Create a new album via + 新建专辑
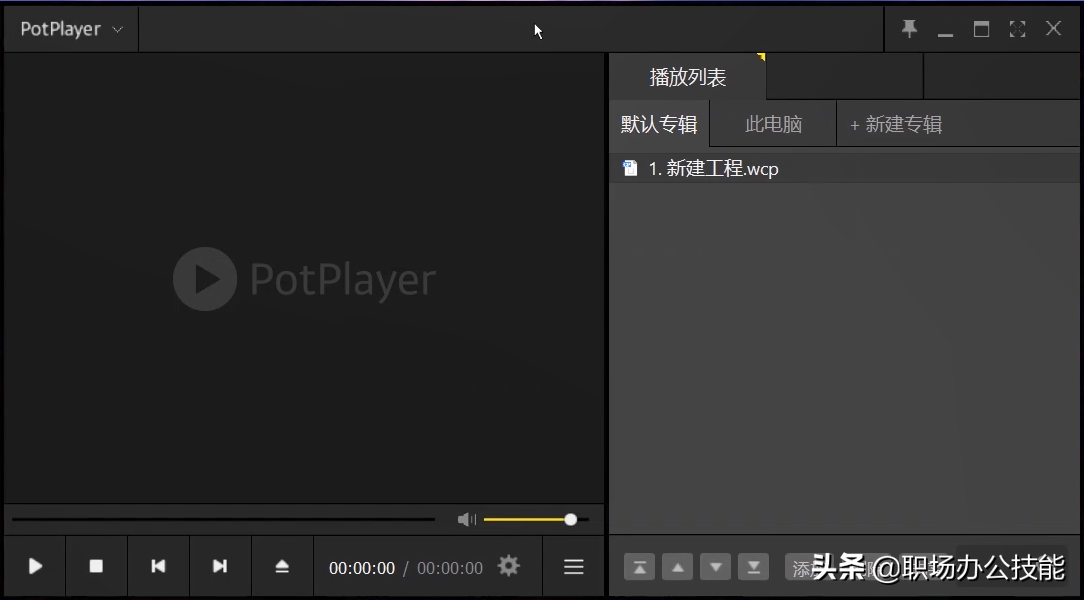This screenshot has height=600, width=1084. tap(896, 124)
